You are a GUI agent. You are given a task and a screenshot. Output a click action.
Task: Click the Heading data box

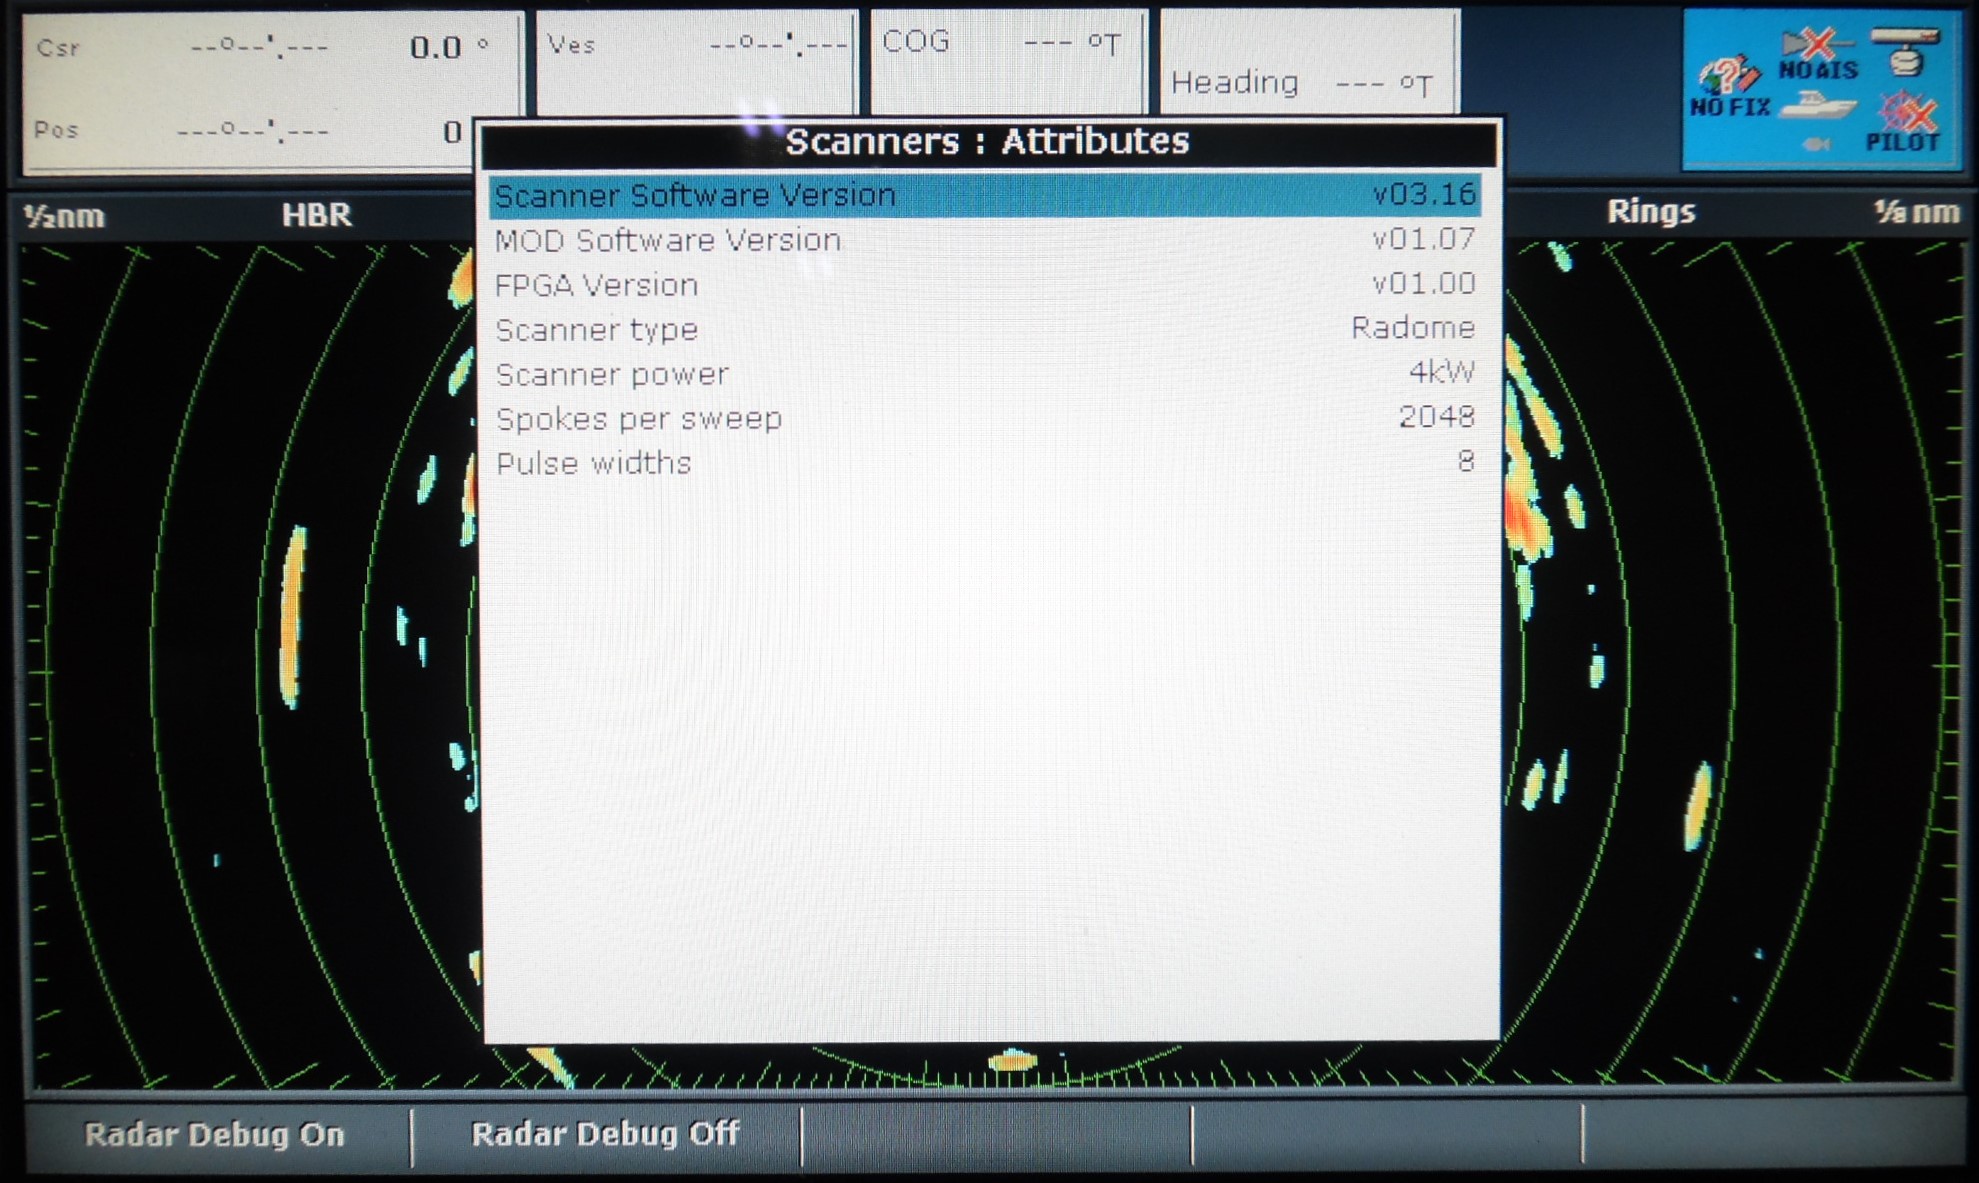pyautogui.click(x=1308, y=62)
